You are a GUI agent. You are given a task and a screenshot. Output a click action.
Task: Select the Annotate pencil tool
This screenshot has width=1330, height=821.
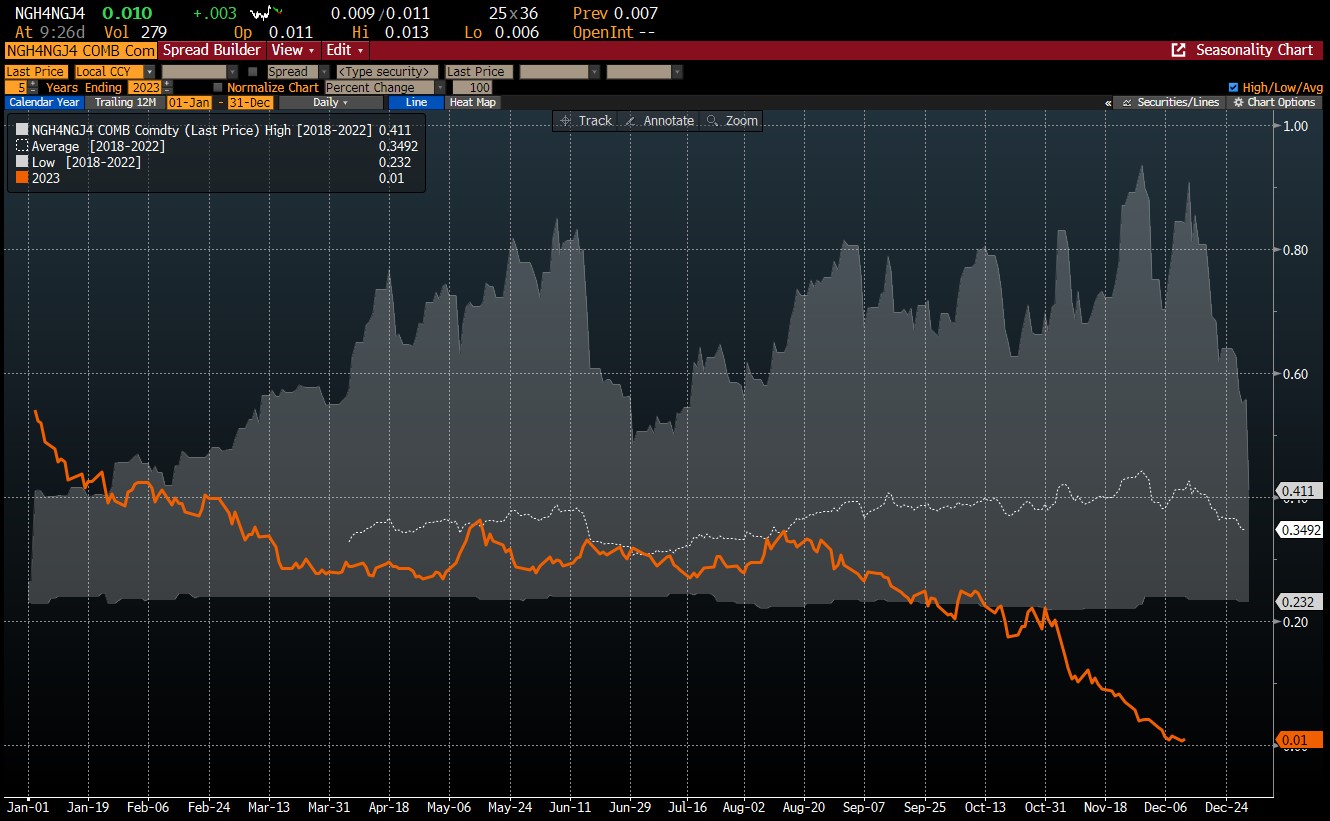[658, 121]
